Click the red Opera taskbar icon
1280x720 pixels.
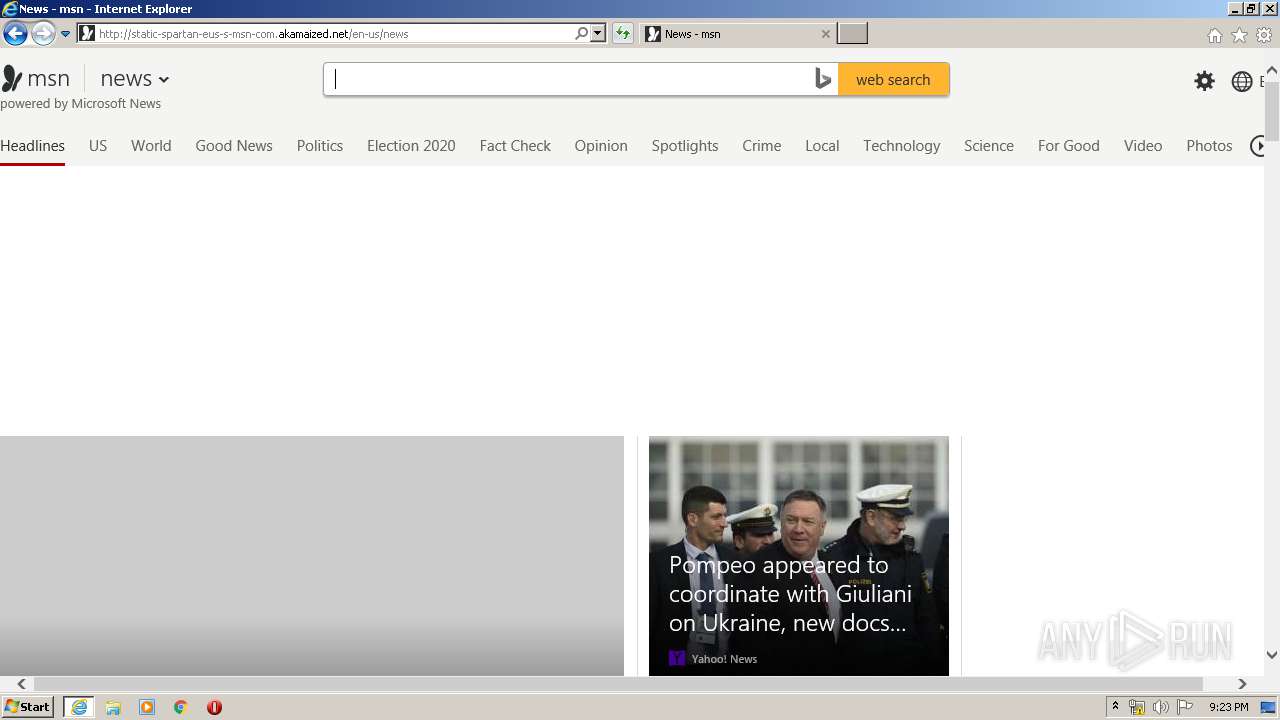(214, 707)
